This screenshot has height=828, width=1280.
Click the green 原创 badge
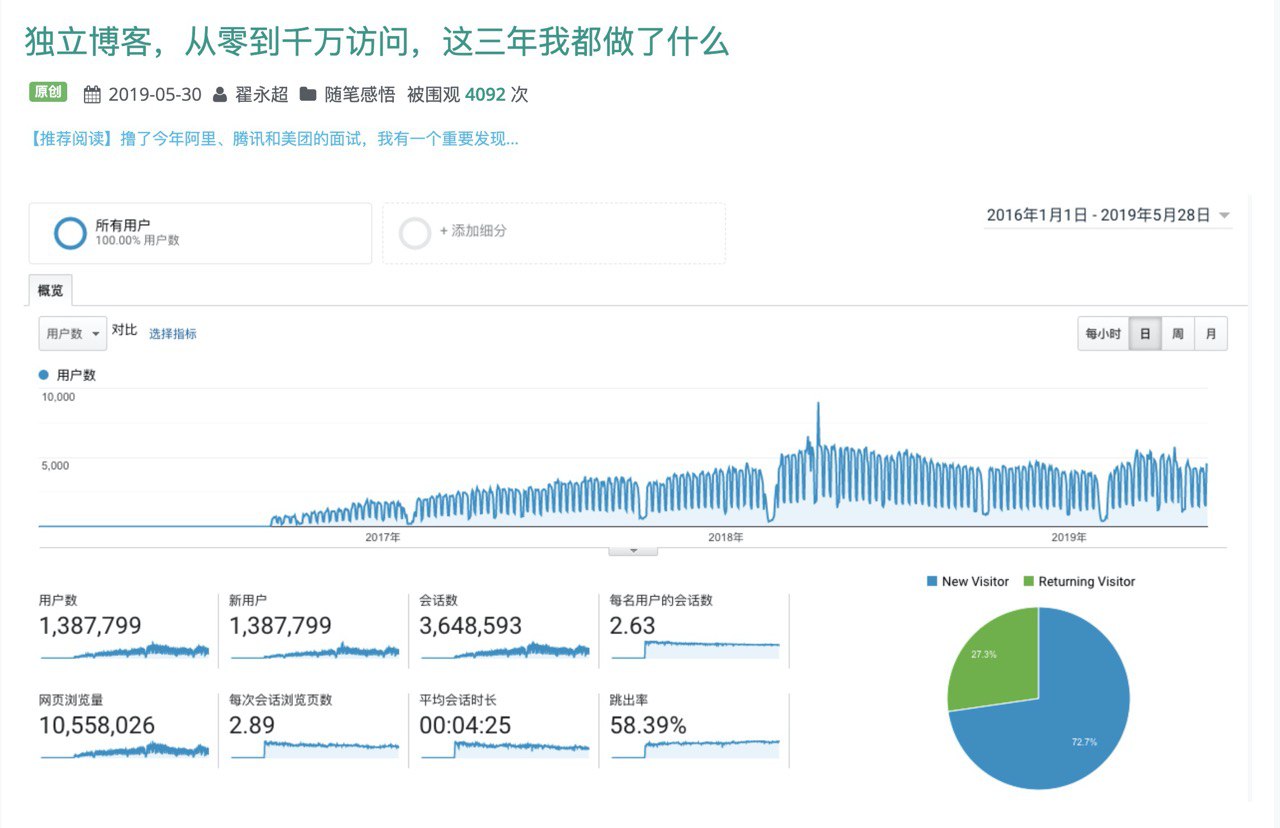click(x=47, y=93)
